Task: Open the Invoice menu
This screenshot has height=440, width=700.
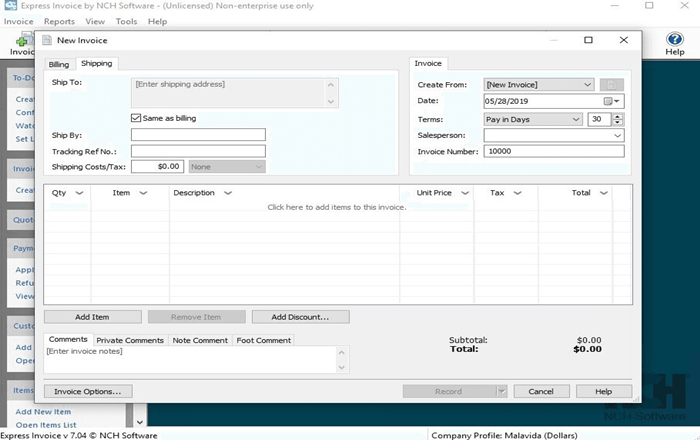Action: pyautogui.click(x=18, y=21)
